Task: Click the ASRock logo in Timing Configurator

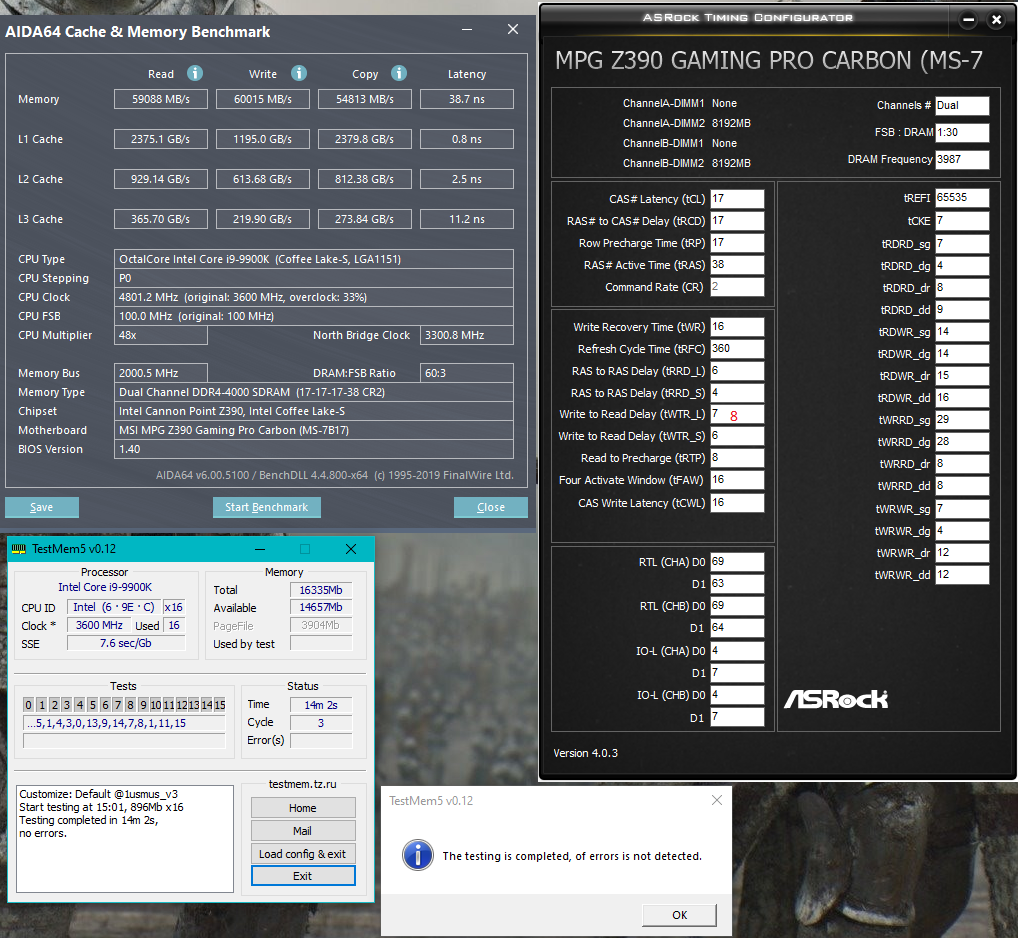Action: pos(836,699)
